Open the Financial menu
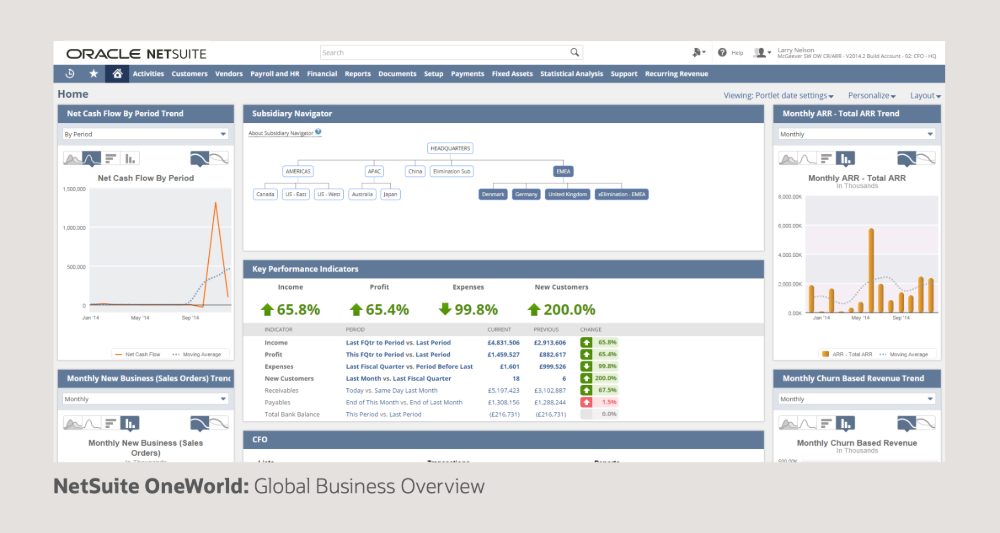Viewport: 1000px width, 533px height. [x=322, y=74]
